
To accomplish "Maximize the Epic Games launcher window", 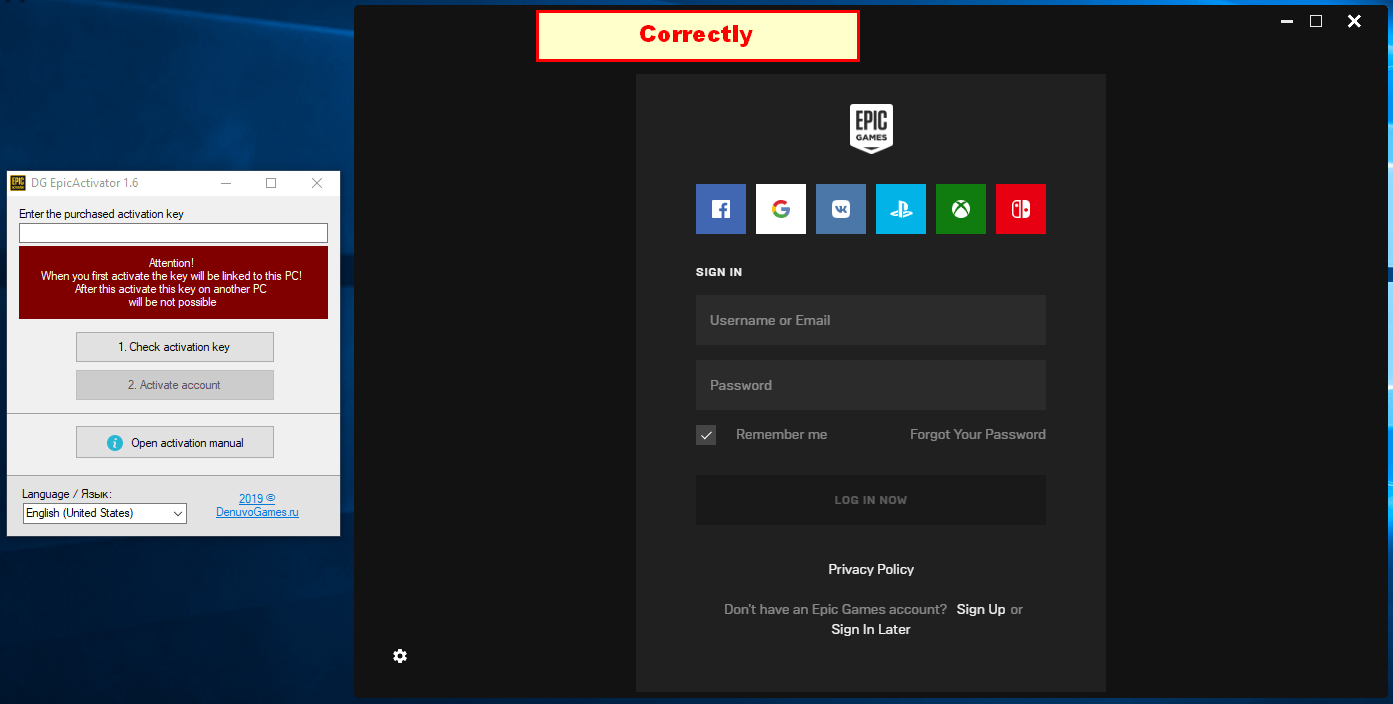I will coord(1316,21).
